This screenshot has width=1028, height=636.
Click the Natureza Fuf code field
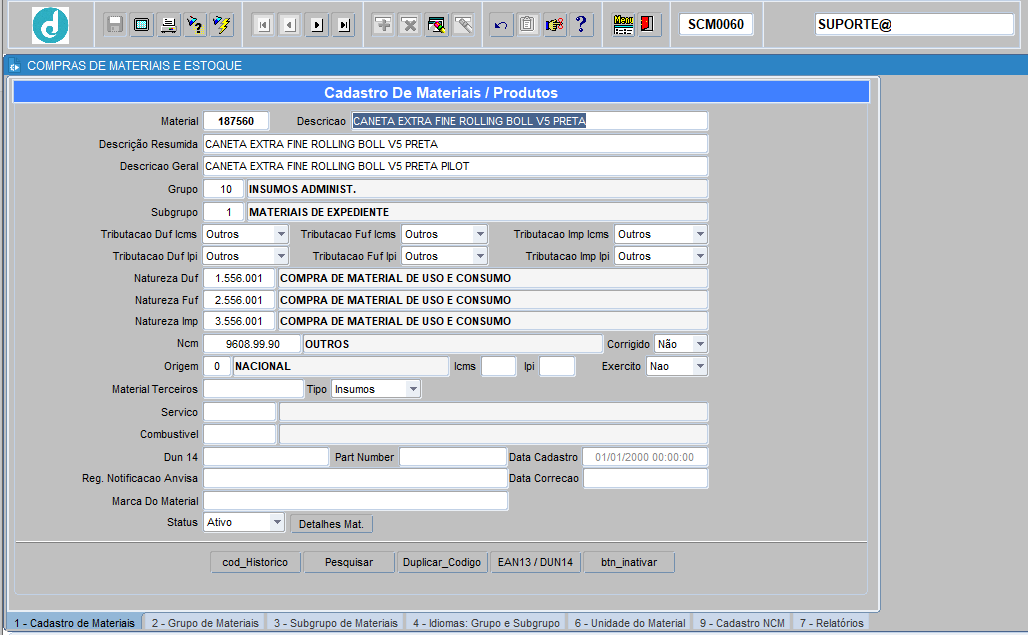point(239,300)
